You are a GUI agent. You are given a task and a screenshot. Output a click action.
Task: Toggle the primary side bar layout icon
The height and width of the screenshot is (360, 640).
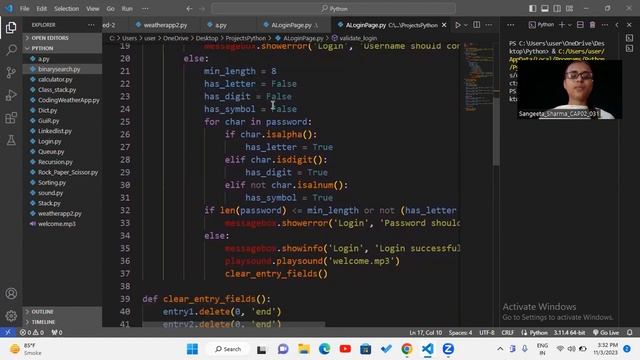532,8
